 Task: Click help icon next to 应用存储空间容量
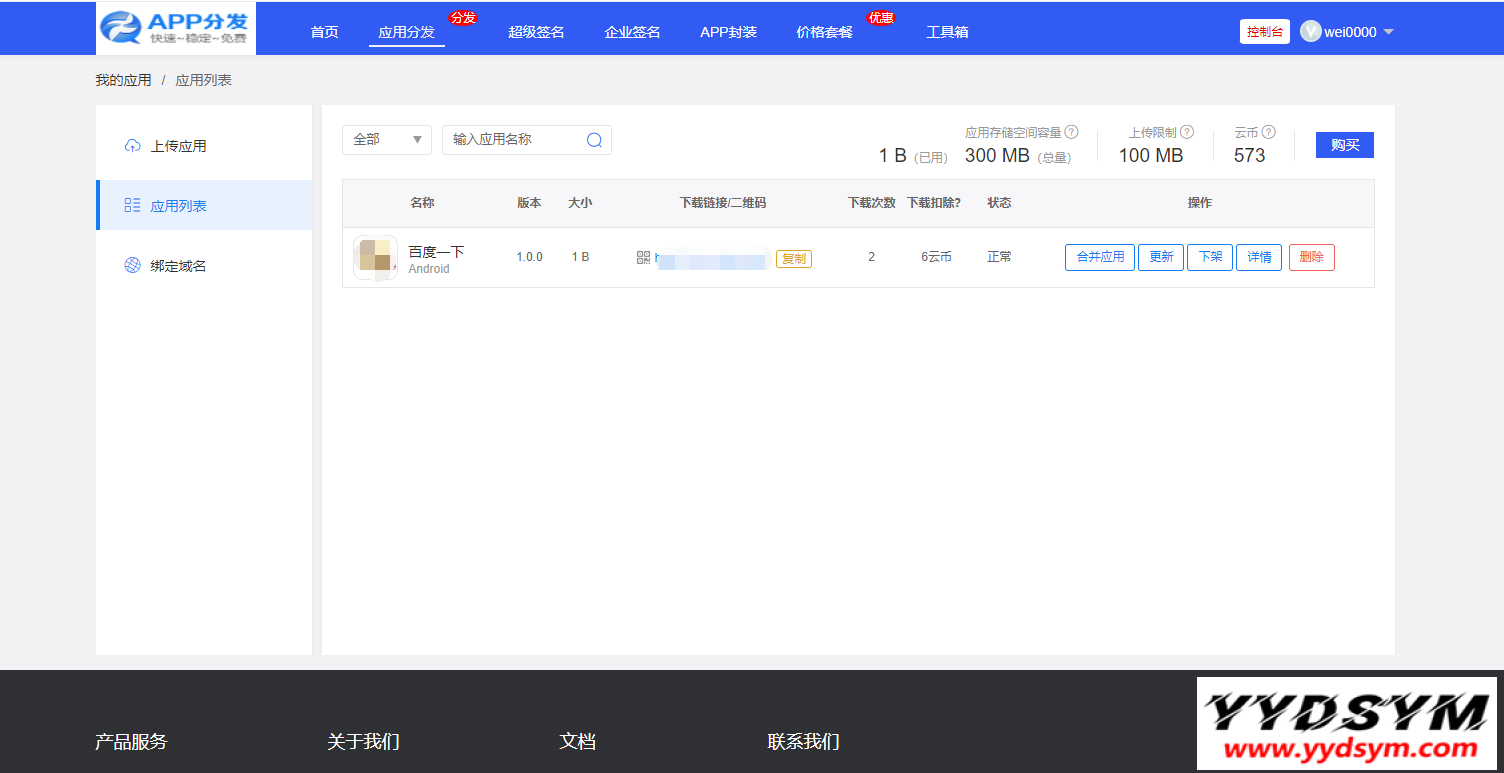[1071, 132]
